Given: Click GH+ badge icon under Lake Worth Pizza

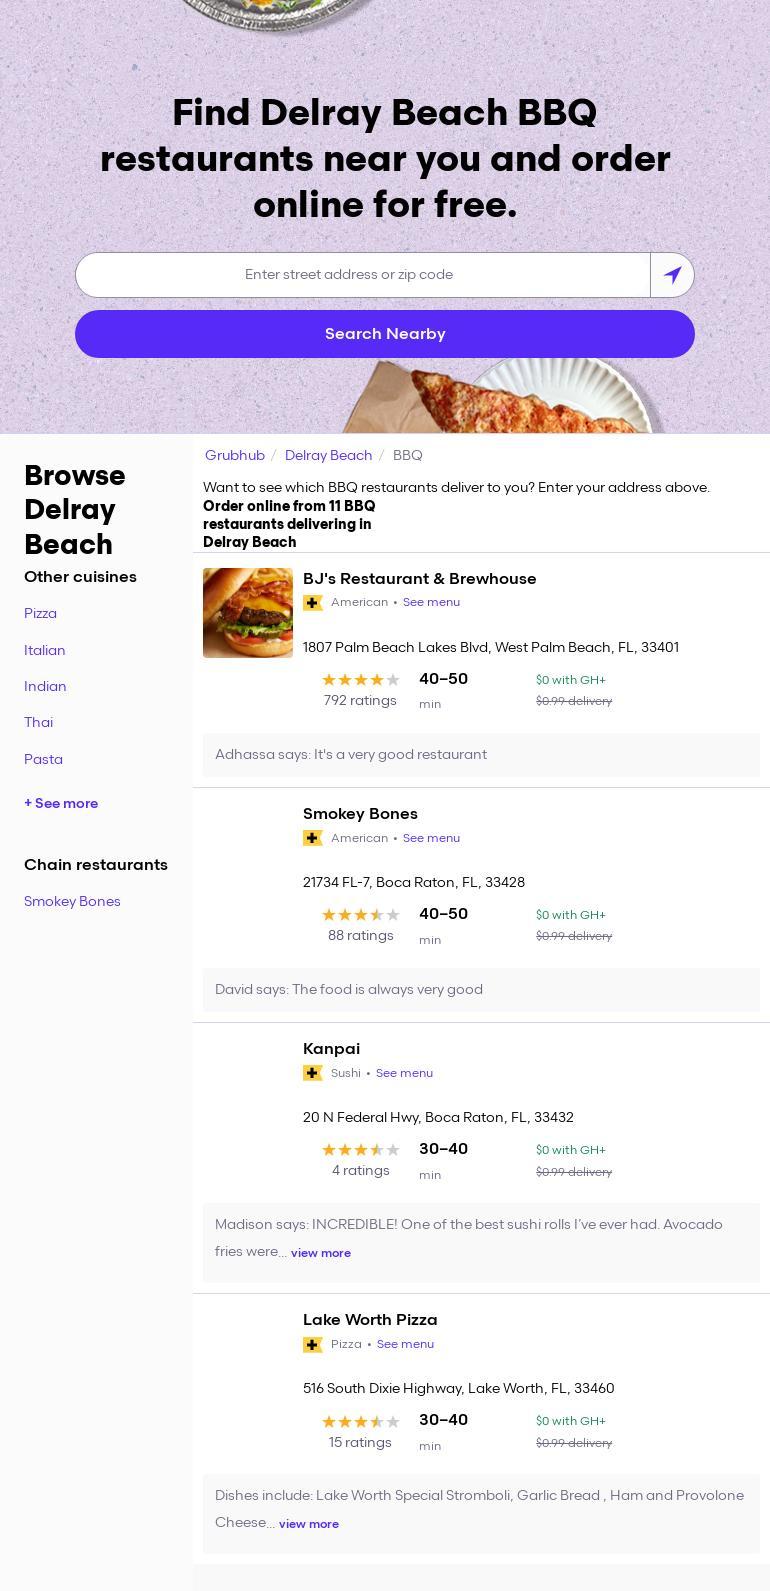Looking at the screenshot, I should point(313,1345).
